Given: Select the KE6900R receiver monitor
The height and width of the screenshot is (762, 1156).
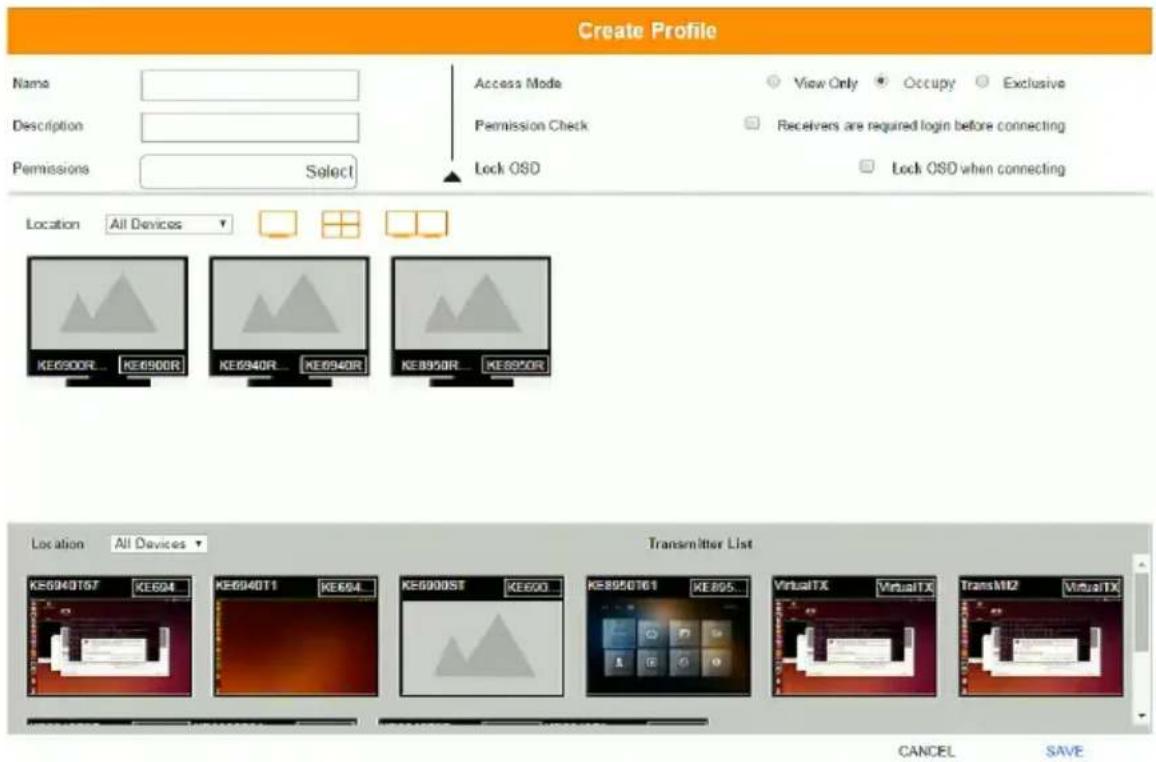Looking at the screenshot, I should 108,321.
